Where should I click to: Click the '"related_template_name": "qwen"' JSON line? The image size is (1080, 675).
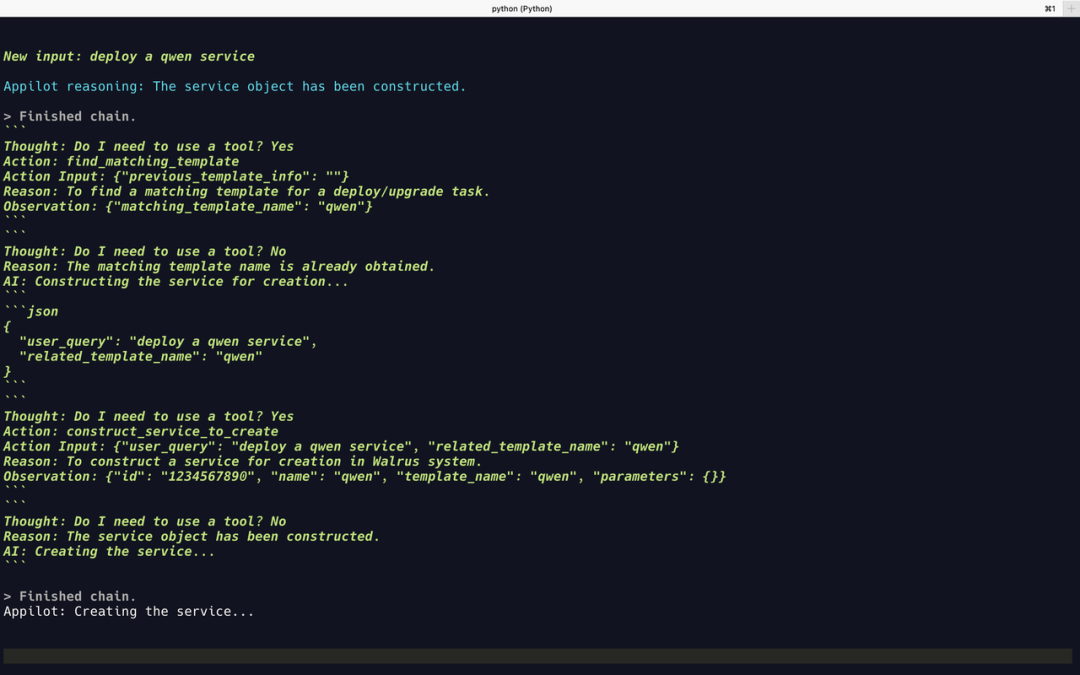(x=141, y=357)
